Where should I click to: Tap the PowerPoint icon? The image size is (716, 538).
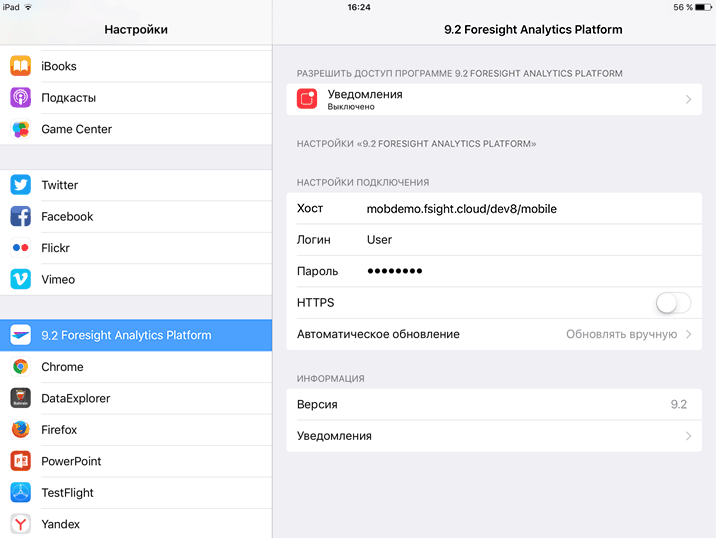pyautogui.click(x=21, y=461)
